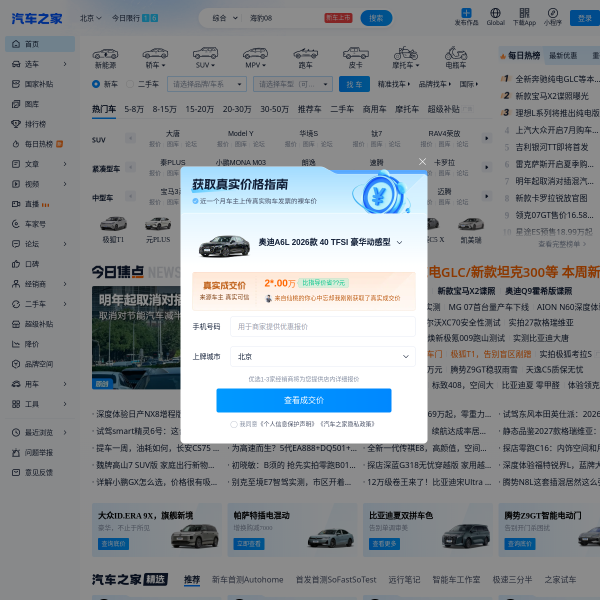Open 排行榜 in the sidebar
The height and width of the screenshot is (600, 600).
pos(40,124)
